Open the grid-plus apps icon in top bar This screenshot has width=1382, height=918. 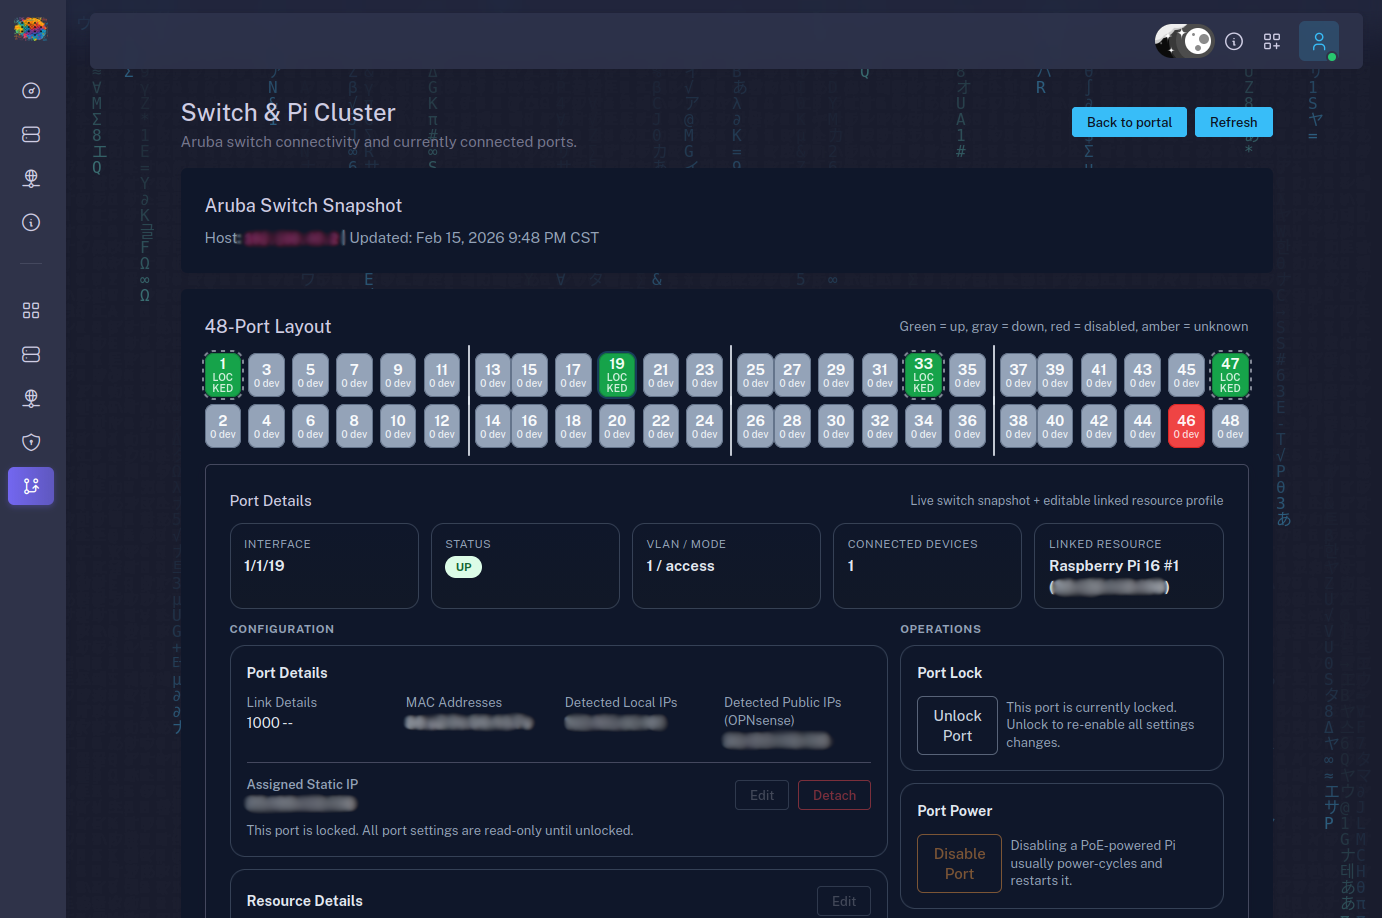point(1272,41)
